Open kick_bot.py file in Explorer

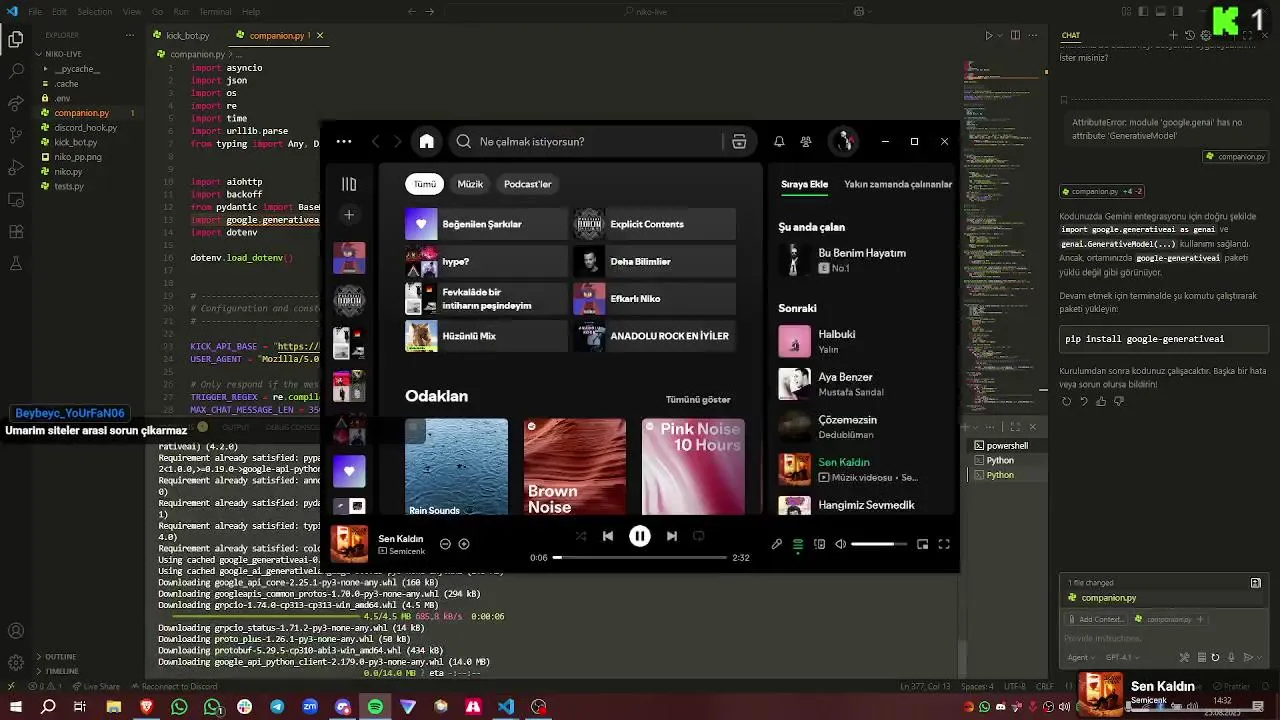click(x=76, y=142)
